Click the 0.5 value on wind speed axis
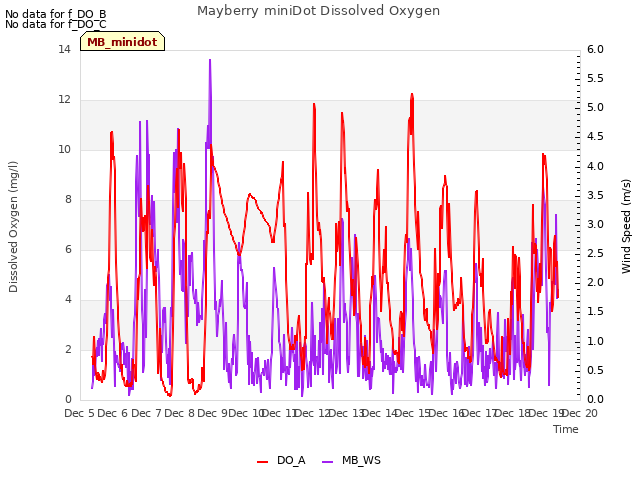The height and width of the screenshot is (480, 640). click(595, 371)
